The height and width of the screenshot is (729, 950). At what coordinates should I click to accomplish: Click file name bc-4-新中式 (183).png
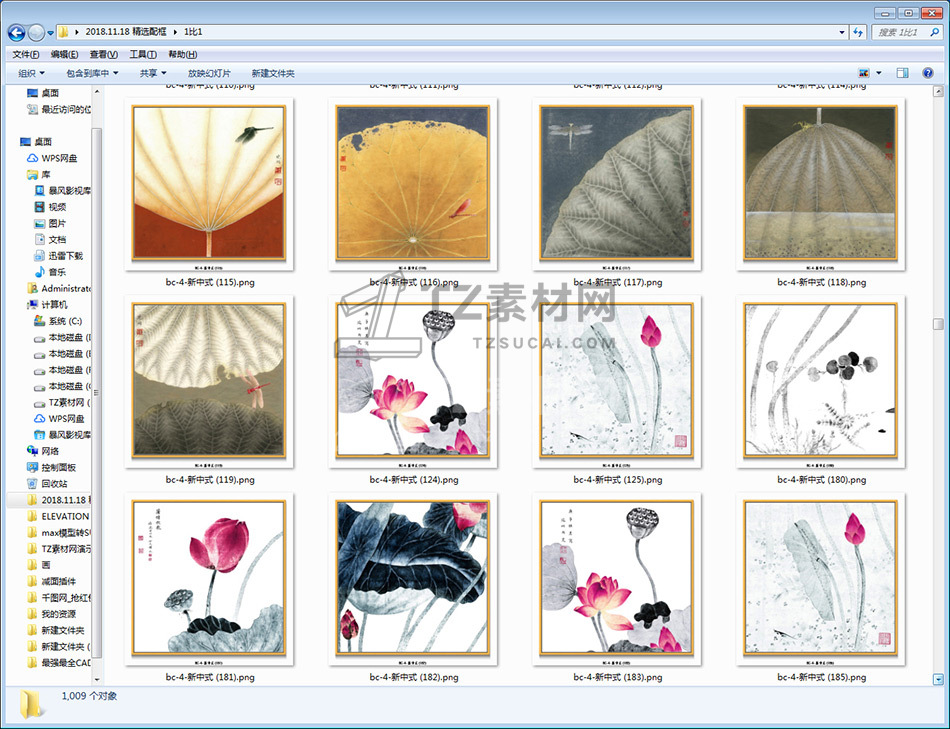coord(617,677)
